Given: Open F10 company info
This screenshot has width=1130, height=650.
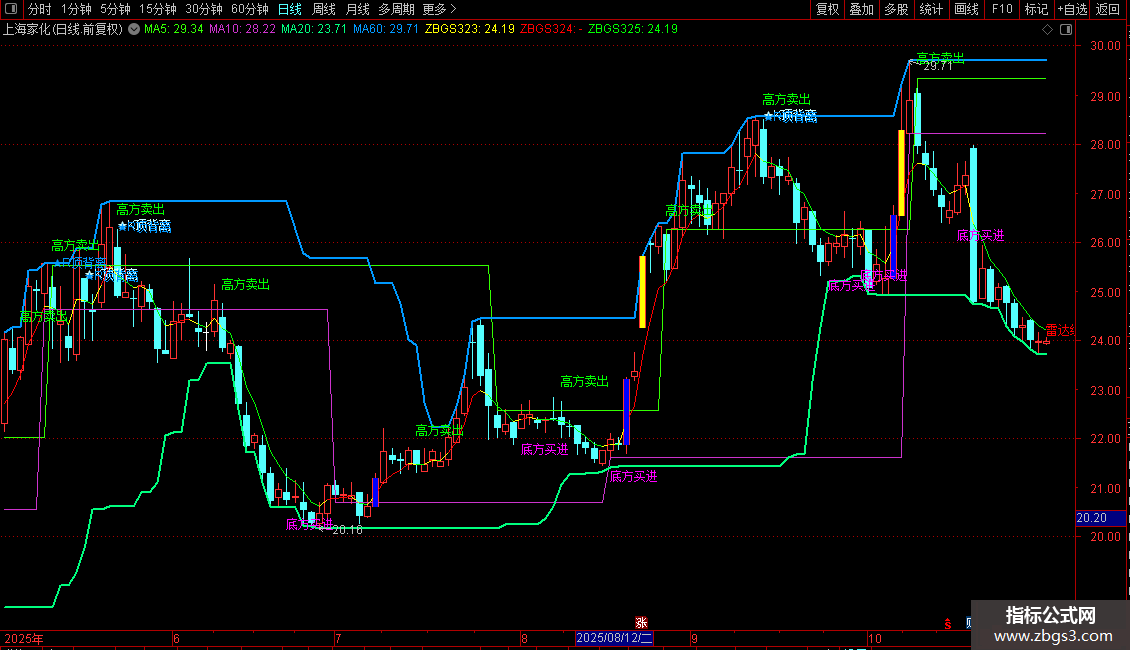Looking at the screenshot, I should [1002, 9].
